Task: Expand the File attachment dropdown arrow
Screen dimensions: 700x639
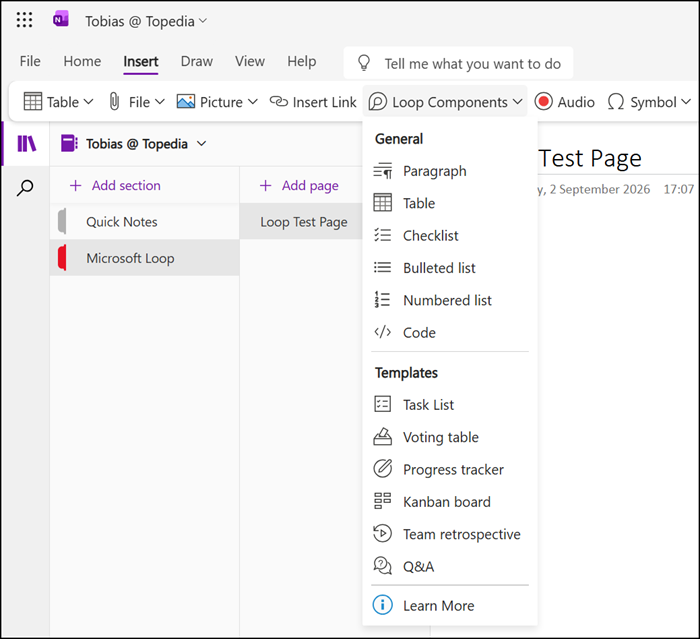Action: point(159,102)
